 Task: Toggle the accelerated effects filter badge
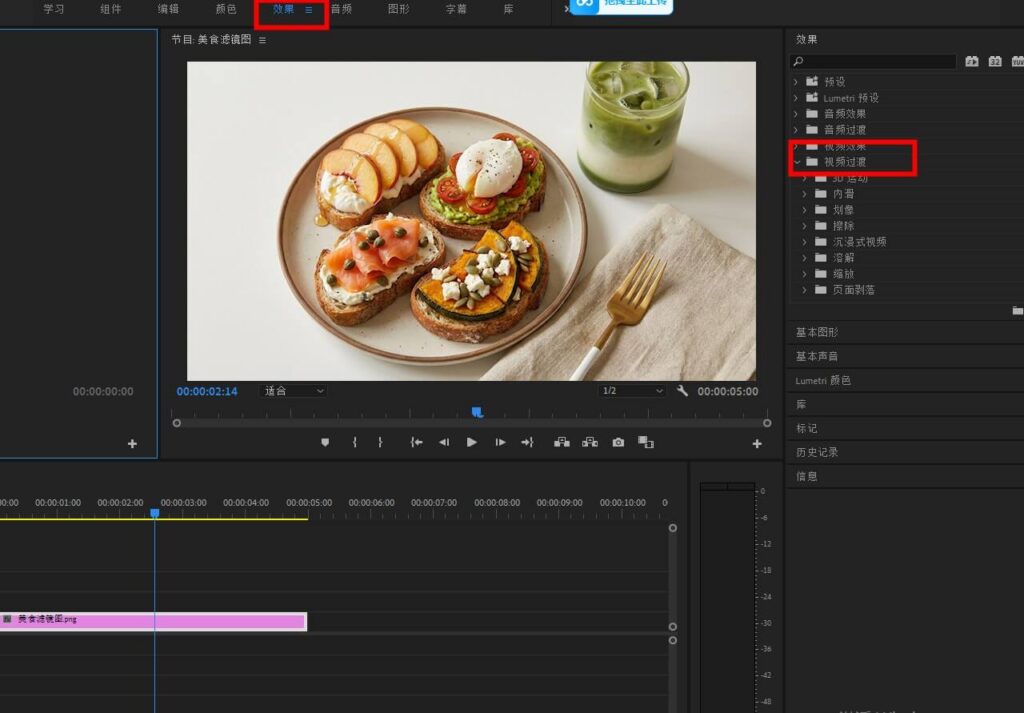972,62
